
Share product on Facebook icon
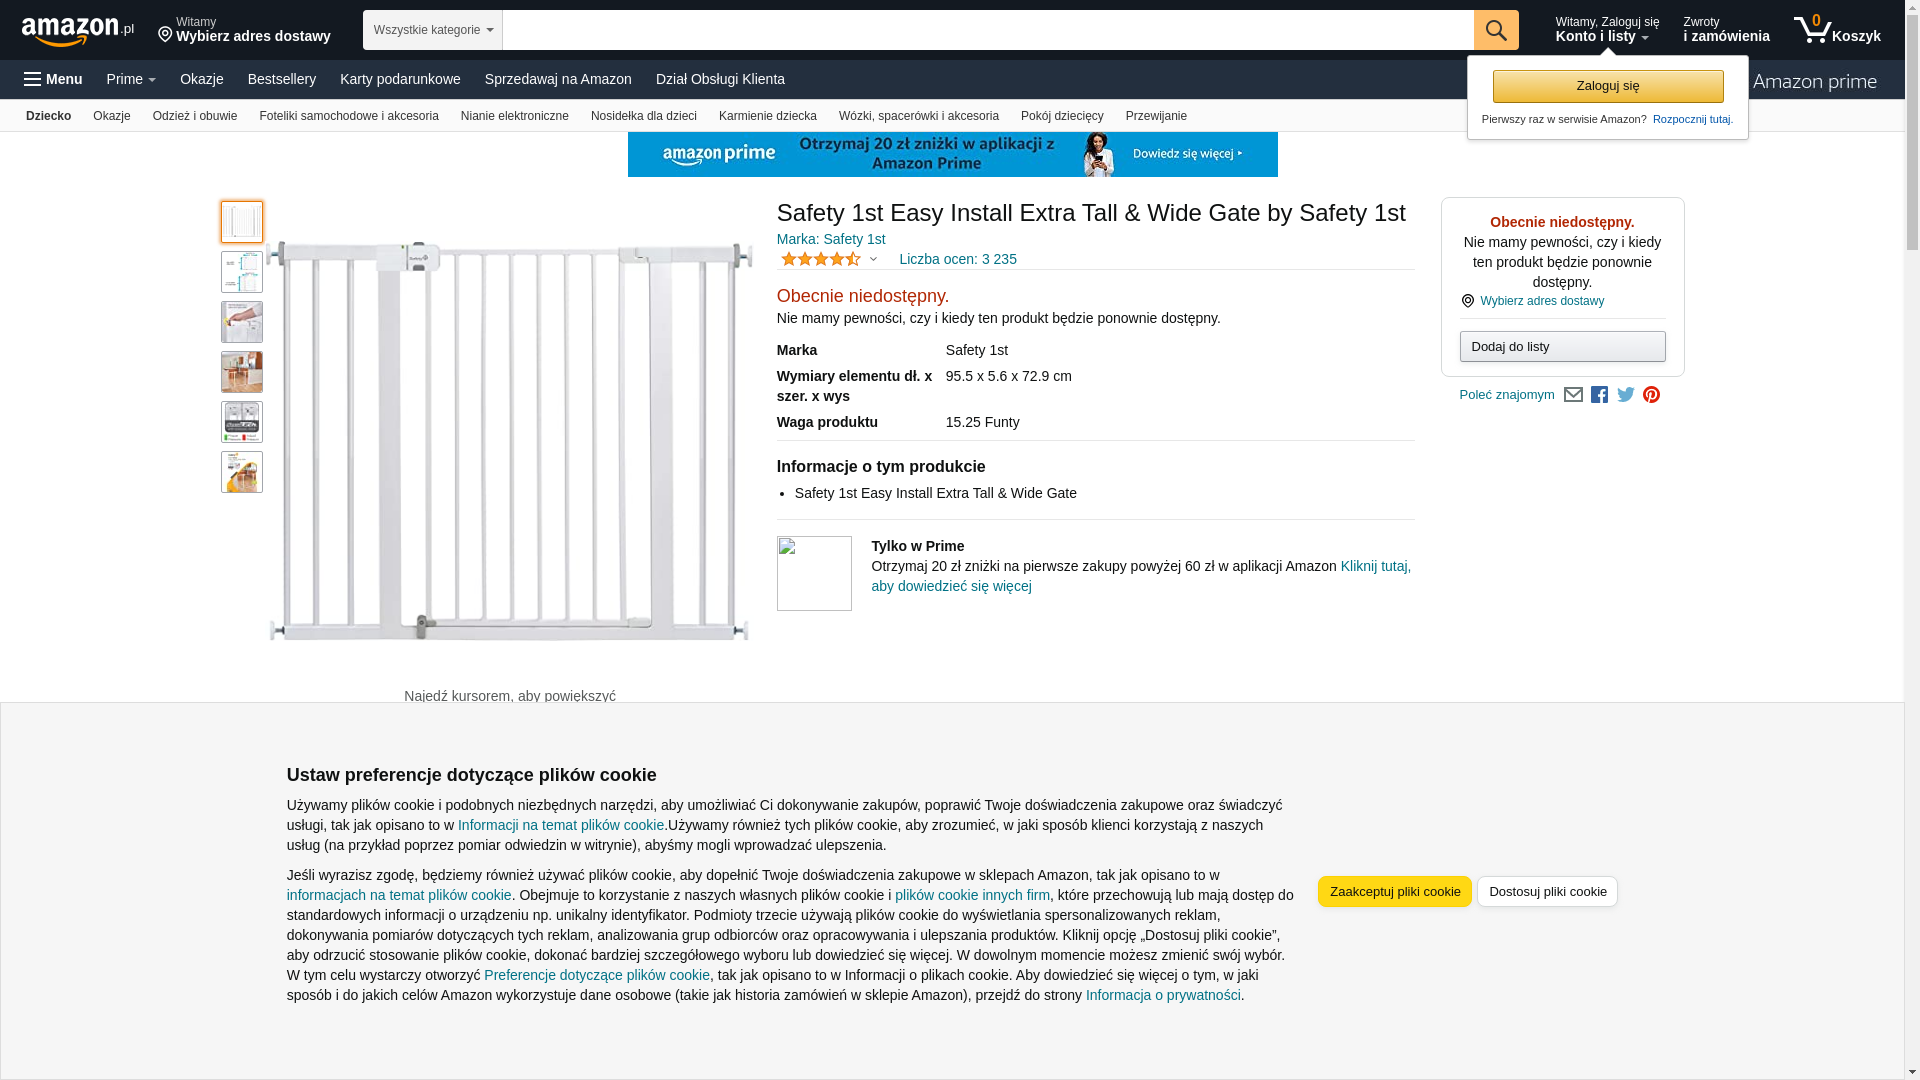(x=1599, y=395)
